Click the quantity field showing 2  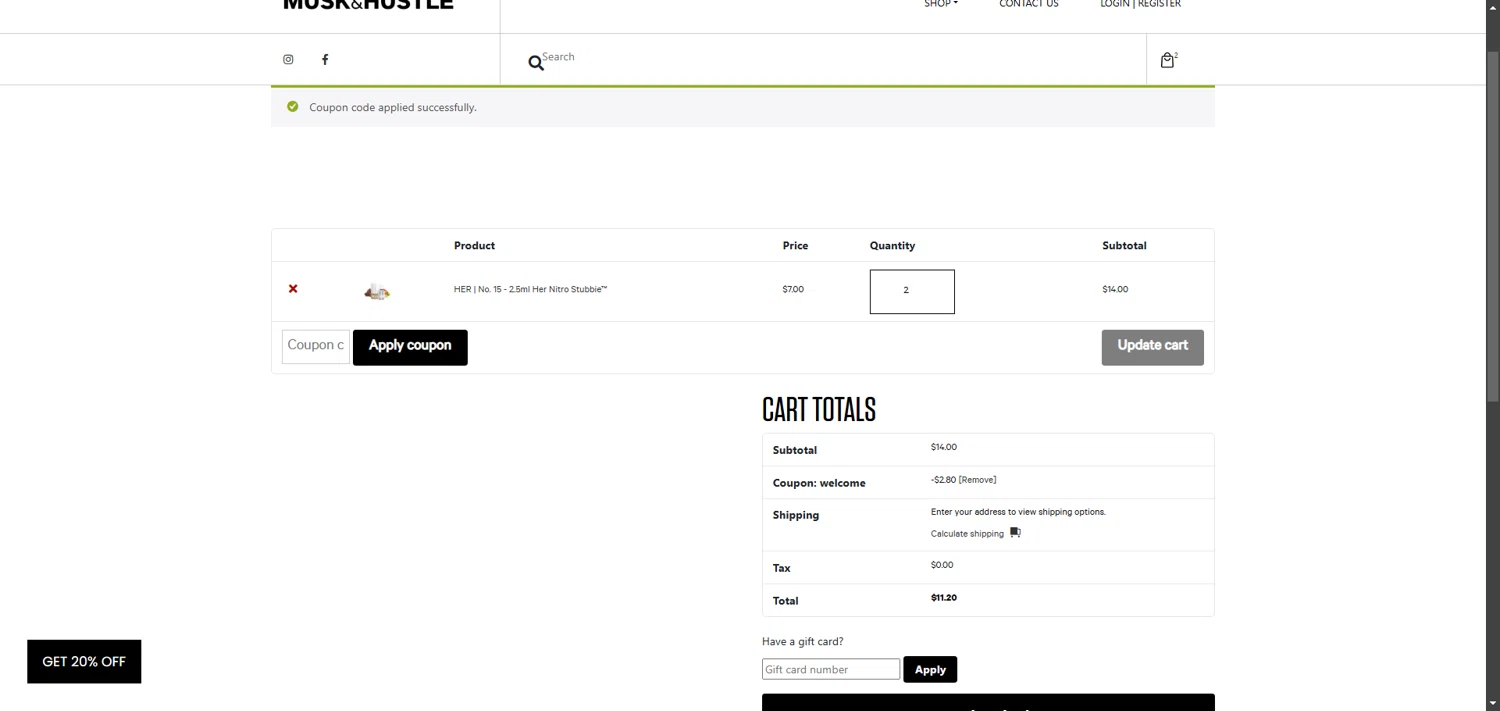[912, 291]
